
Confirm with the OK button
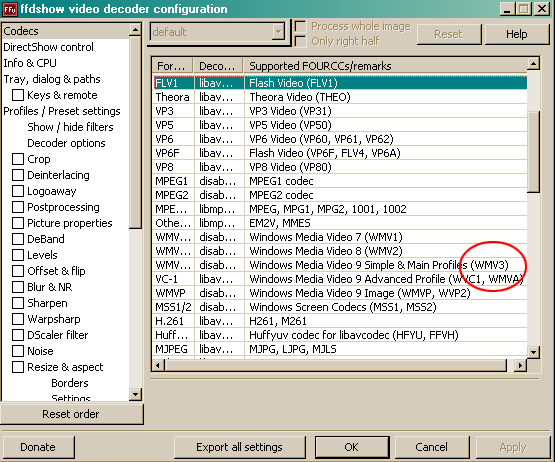click(x=352, y=447)
